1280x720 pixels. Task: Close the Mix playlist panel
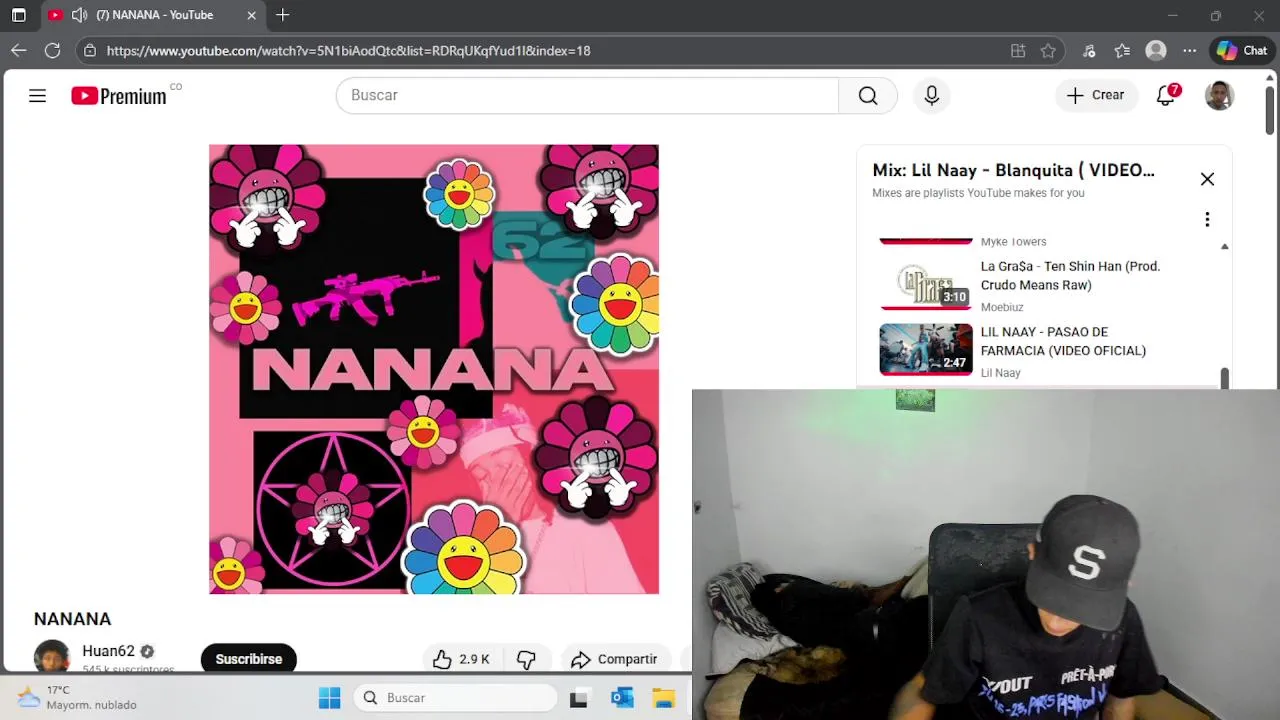click(x=1207, y=179)
